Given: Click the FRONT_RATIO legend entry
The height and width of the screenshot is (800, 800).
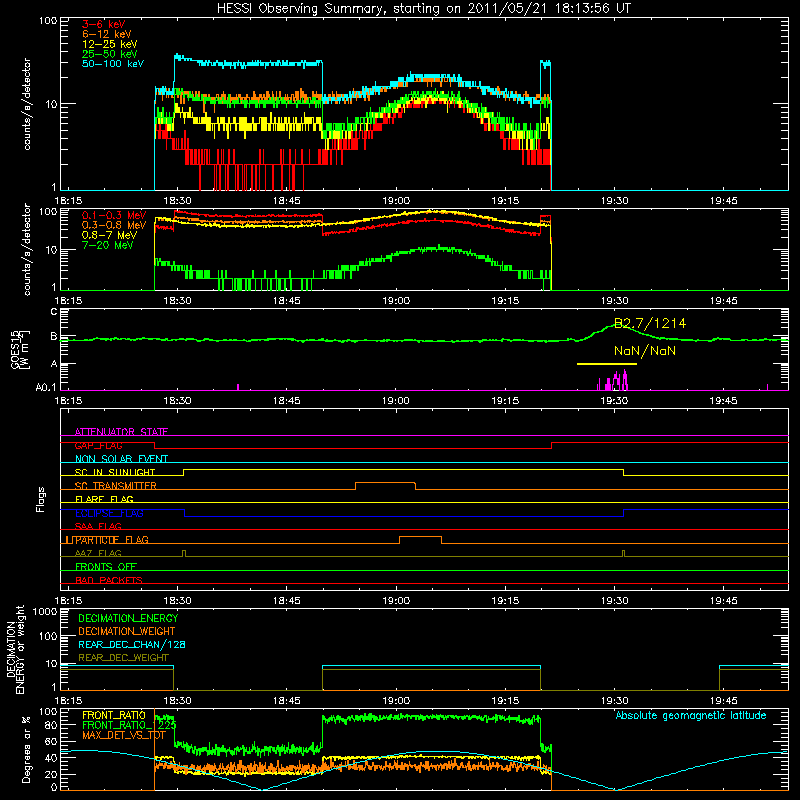Looking at the screenshot, I should click(x=114, y=715).
